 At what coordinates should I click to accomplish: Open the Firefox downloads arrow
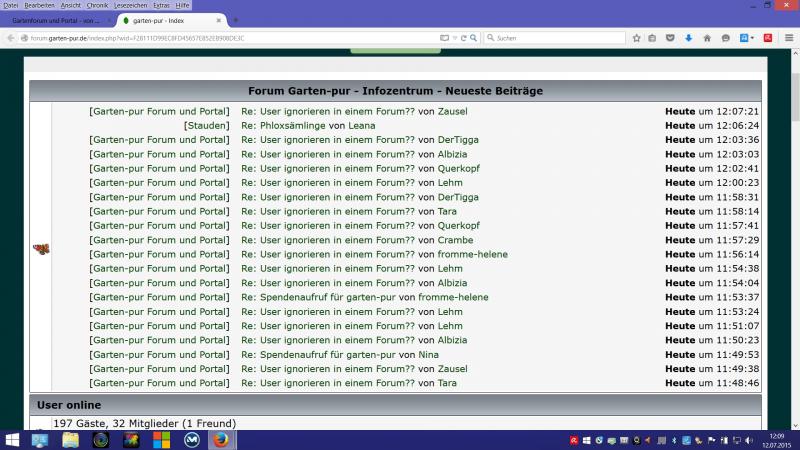[x=689, y=38]
